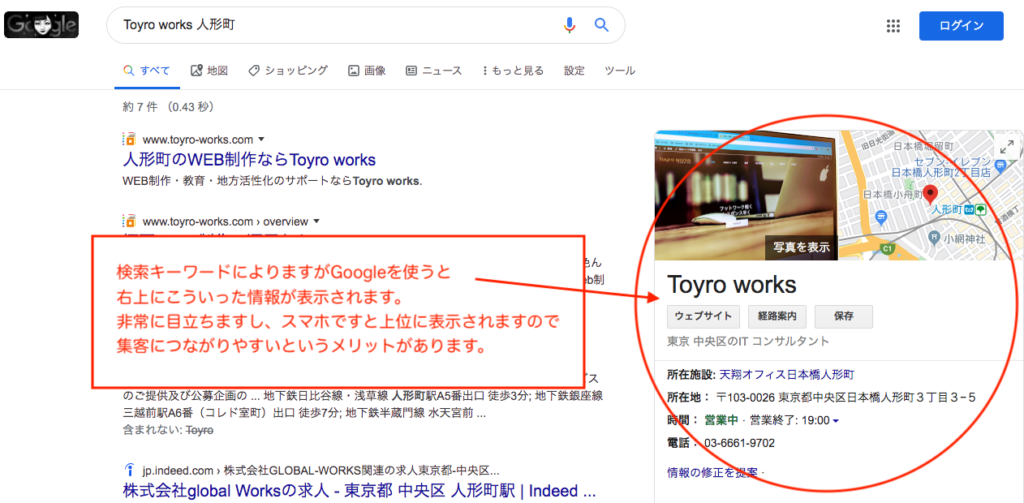Open the もっと見る menu
The height and width of the screenshot is (503, 1024).
click(x=513, y=71)
